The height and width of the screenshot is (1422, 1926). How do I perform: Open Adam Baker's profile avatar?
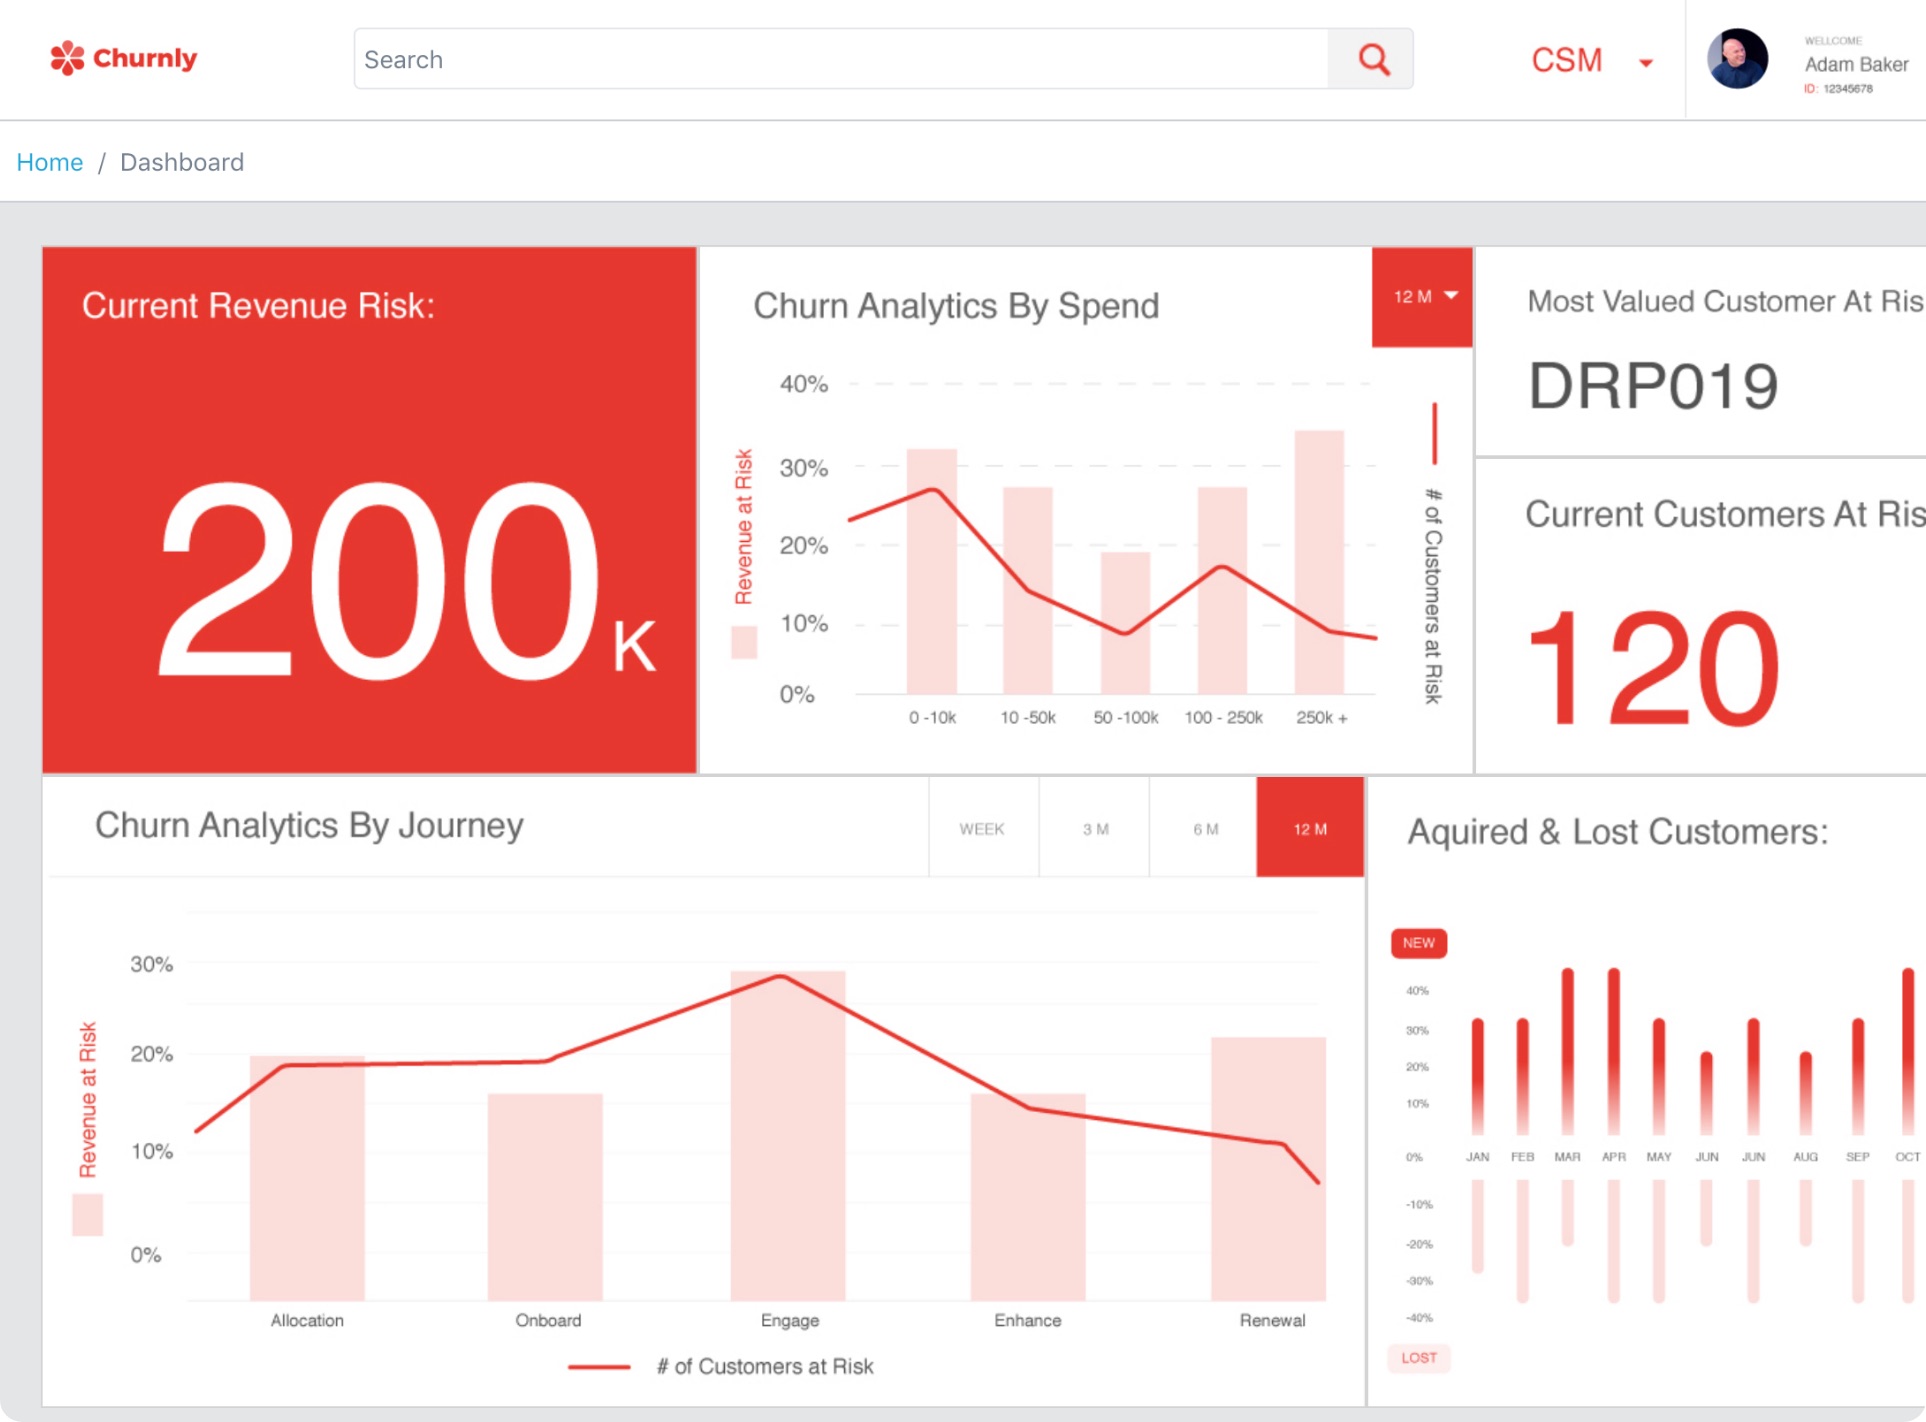tap(1737, 59)
